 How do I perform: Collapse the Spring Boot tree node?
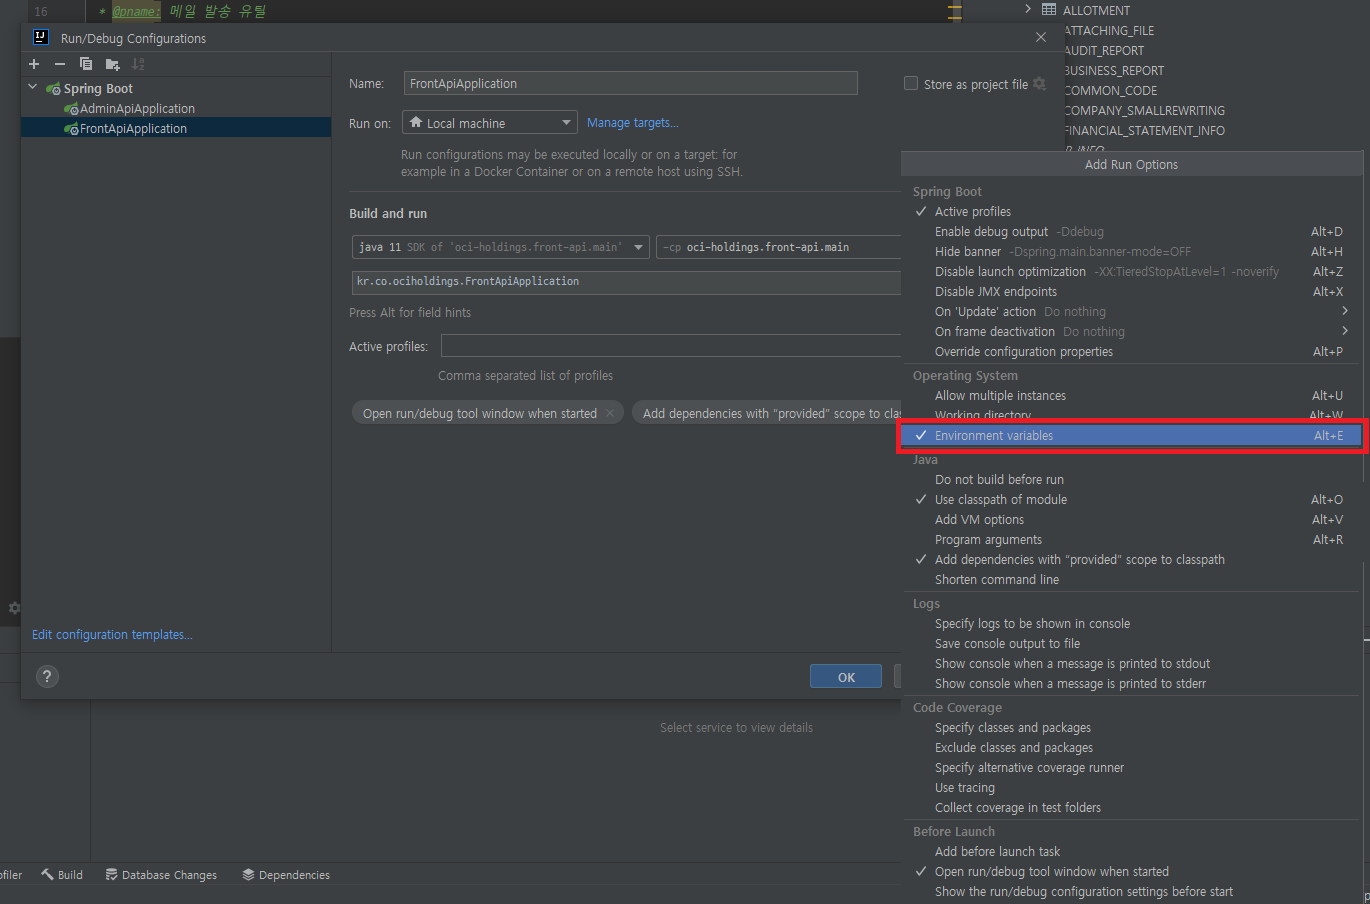coord(33,88)
